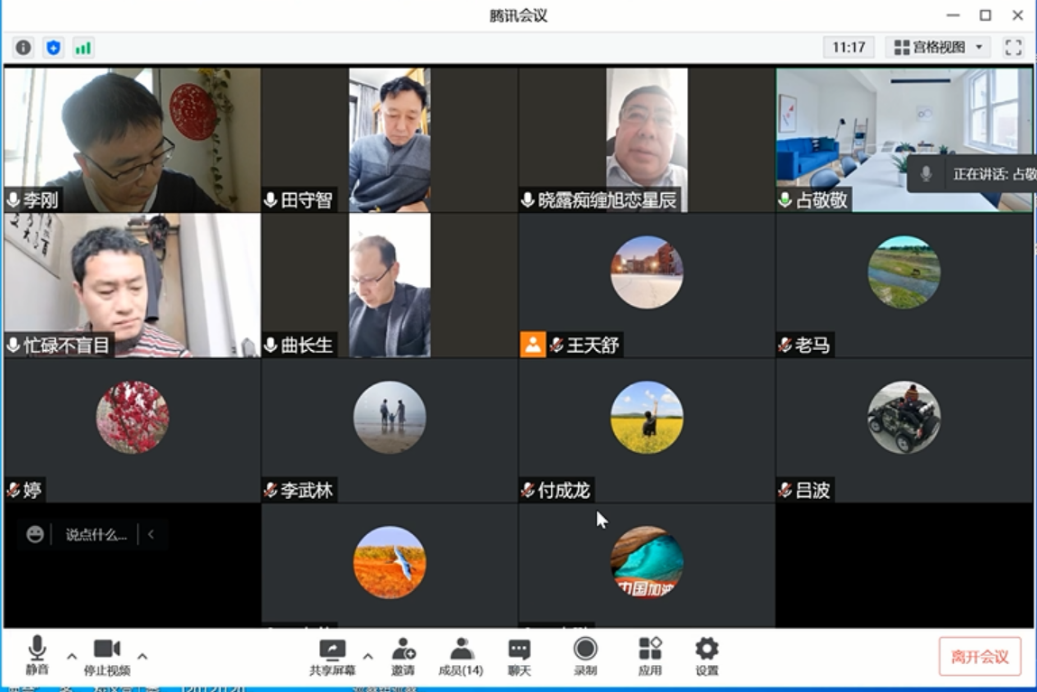Mute the microphone
The image size is (1037, 692).
[37, 656]
